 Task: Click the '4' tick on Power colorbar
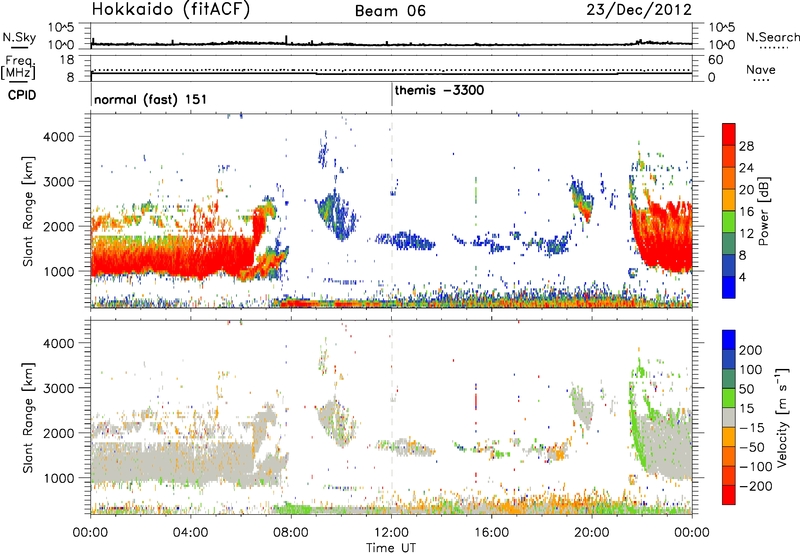pyautogui.click(x=743, y=277)
